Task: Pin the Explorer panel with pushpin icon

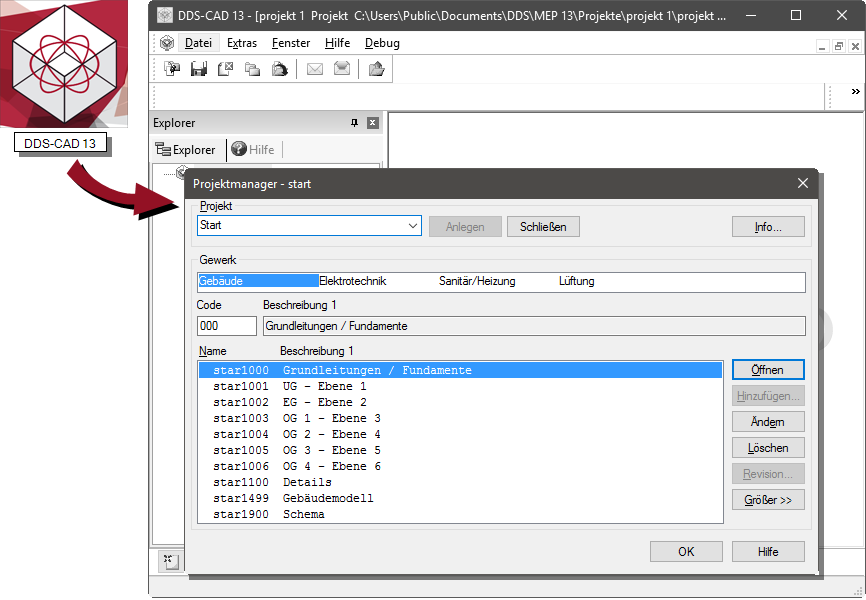Action: [354, 123]
